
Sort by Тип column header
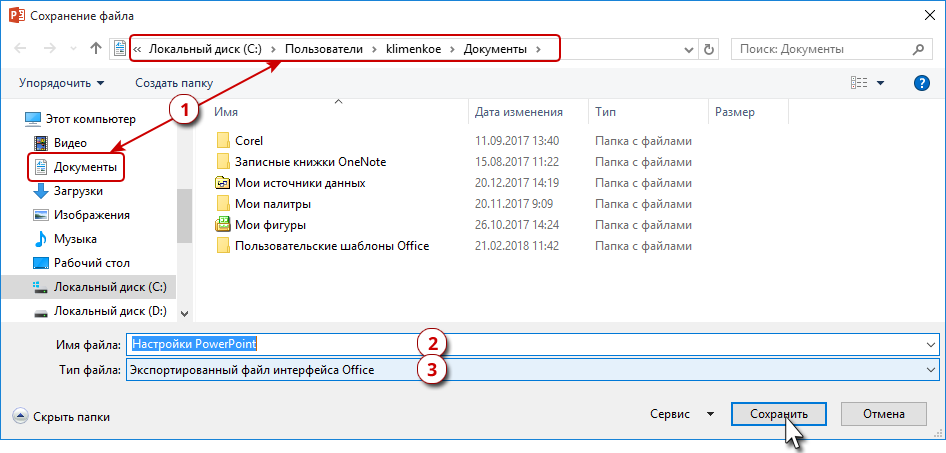point(606,112)
